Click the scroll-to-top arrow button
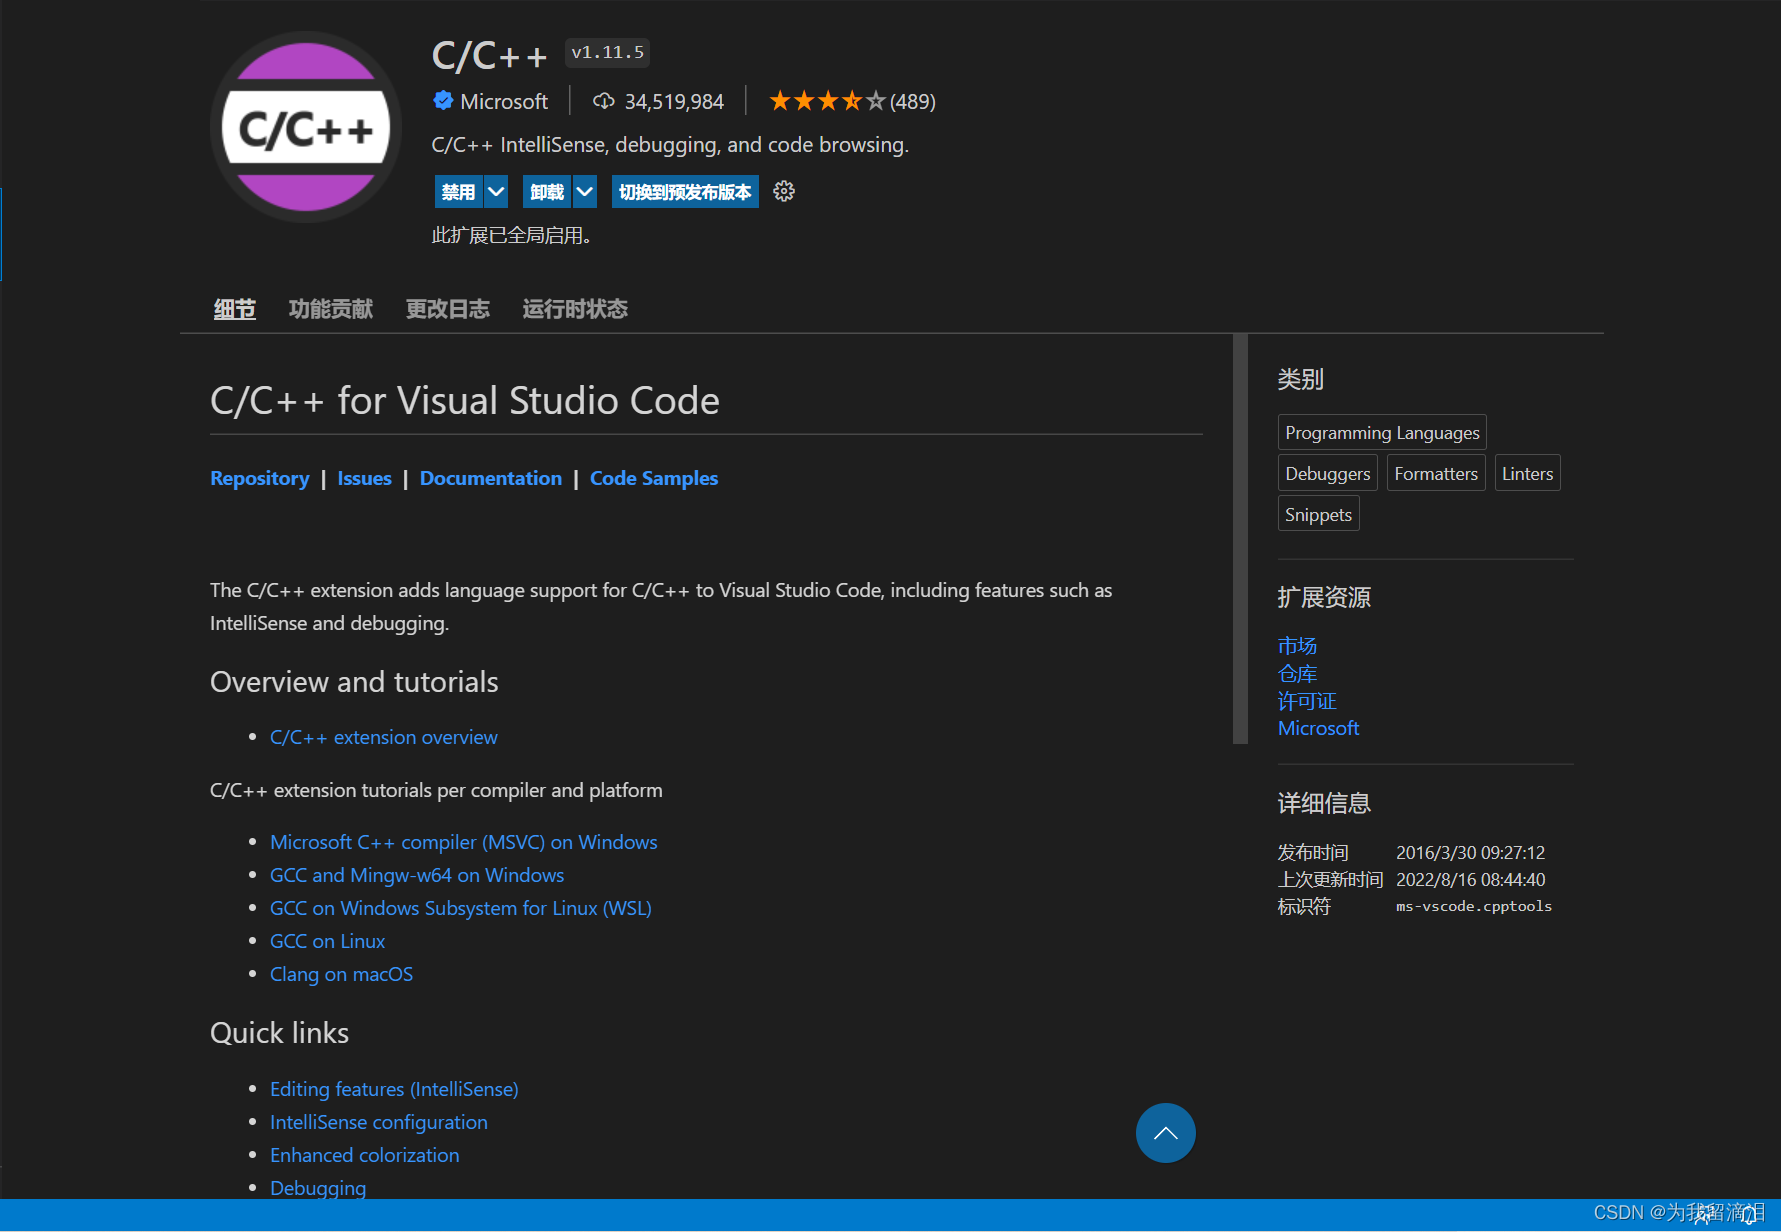Screen dimensions: 1781x1232 pyautogui.click(x=1165, y=1133)
